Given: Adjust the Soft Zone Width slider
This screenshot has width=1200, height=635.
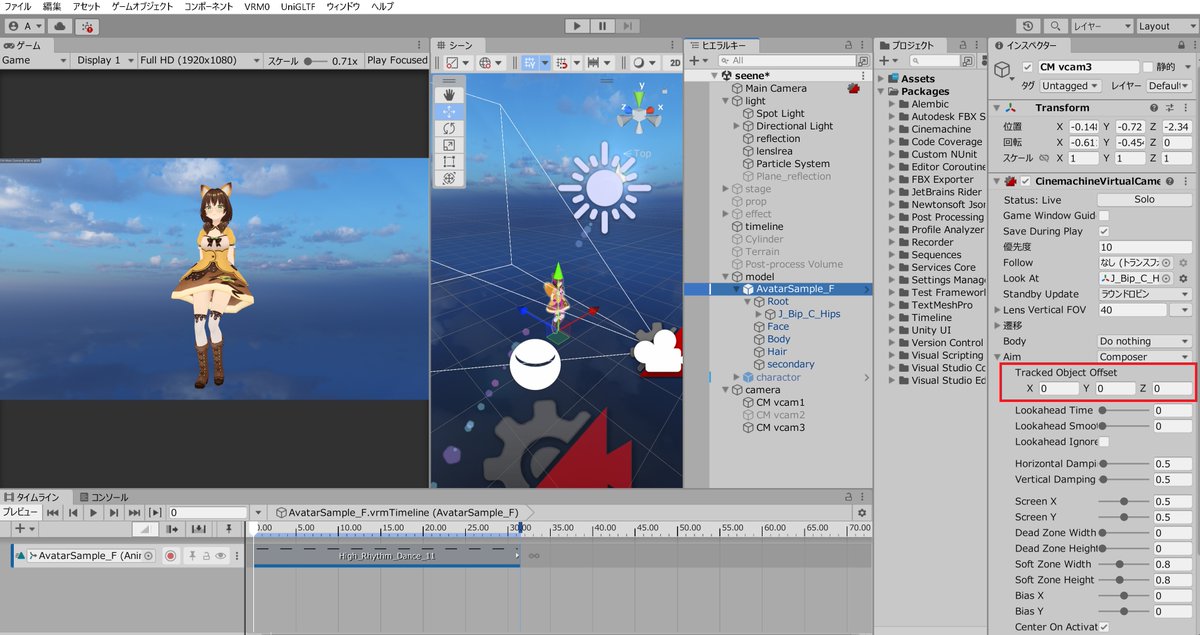Looking at the screenshot, I should pos(1124,564).
